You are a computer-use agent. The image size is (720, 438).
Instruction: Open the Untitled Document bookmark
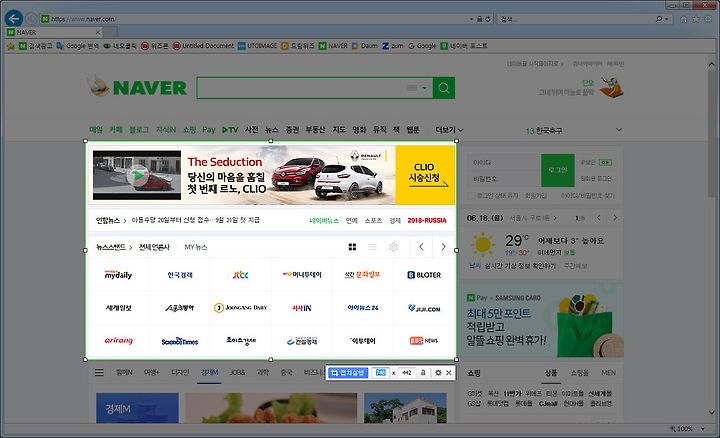(x=203, y=46)
